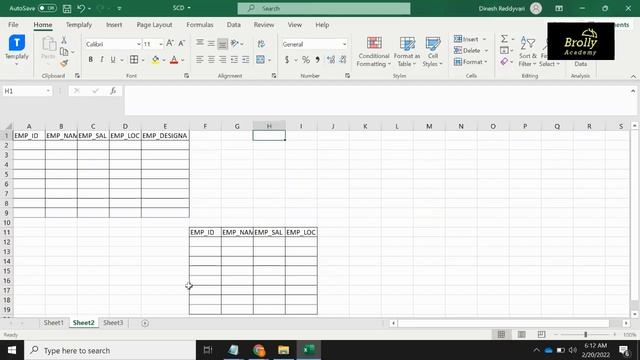Viewport: 640px width, 360px height.
Task: Click Wrap Text icon
Action: pyautogui.click(x=261, y=43)
